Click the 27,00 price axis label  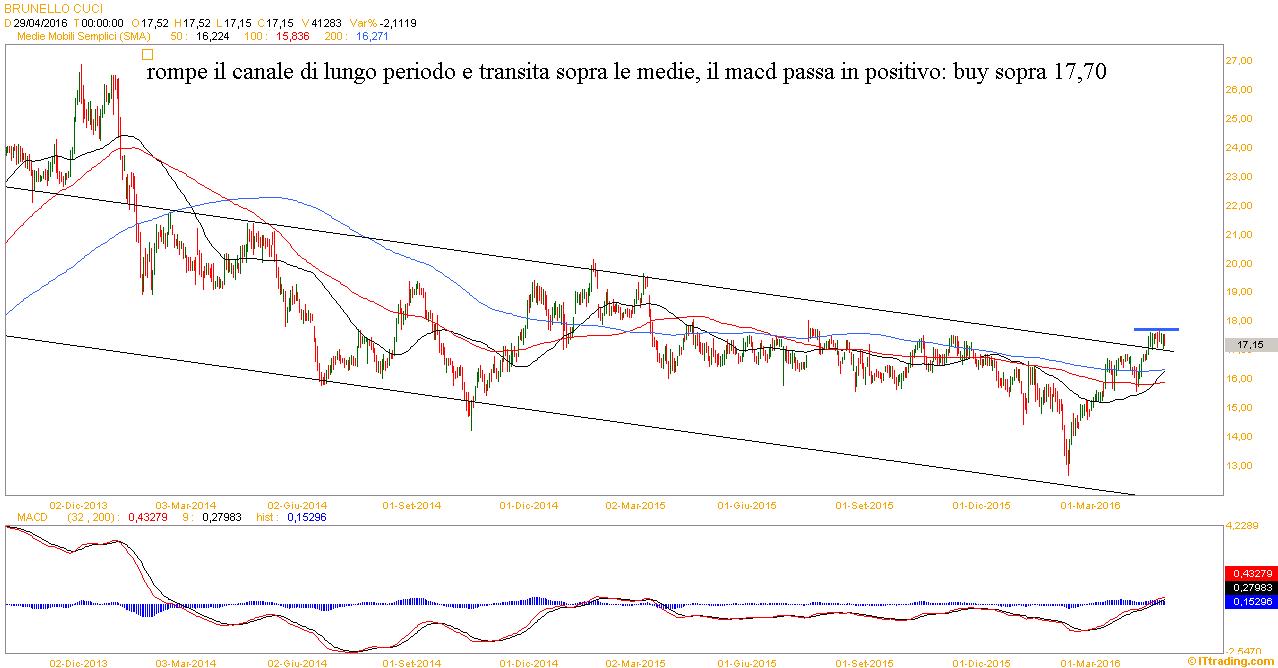pos(1239,61)
